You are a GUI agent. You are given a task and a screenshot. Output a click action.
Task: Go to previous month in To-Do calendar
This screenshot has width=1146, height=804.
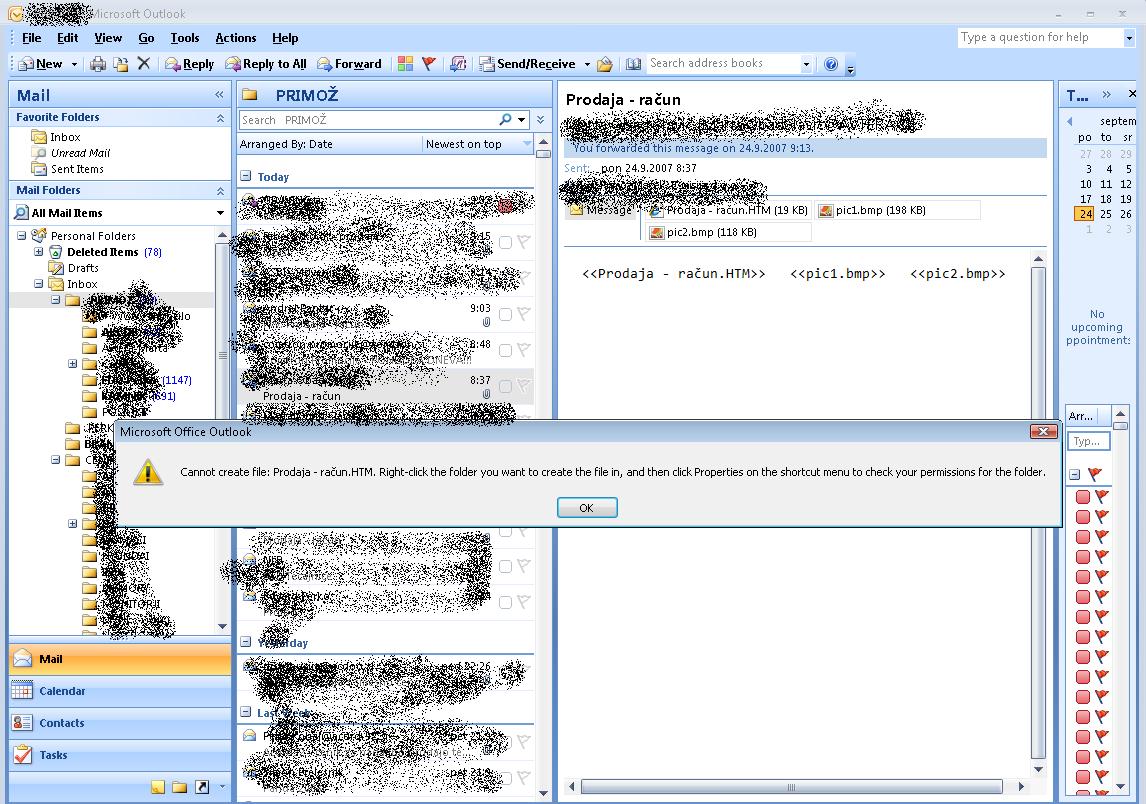pyautogui.click(x=1070, y=121)
